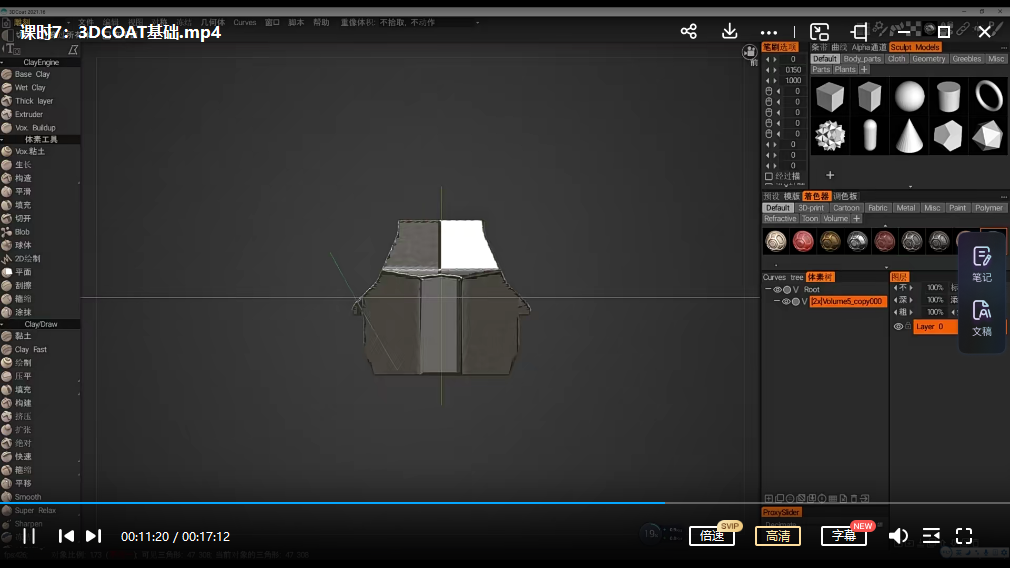Collapse the ClayEngine tool group

pos(3,62)
